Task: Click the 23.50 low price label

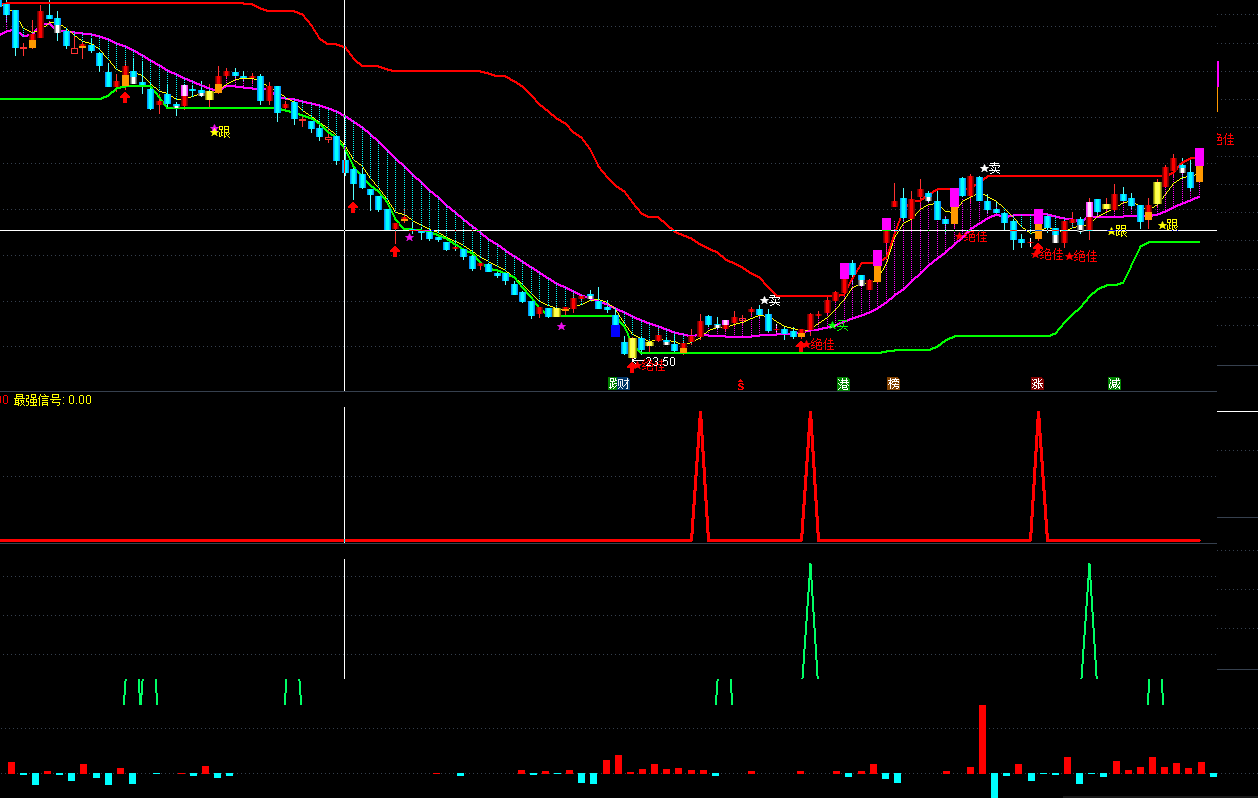Action: 660,362
